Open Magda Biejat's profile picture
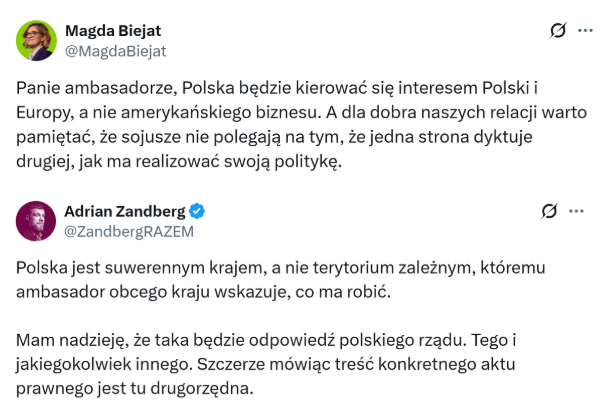604x415 pixels. pos(36,39)
